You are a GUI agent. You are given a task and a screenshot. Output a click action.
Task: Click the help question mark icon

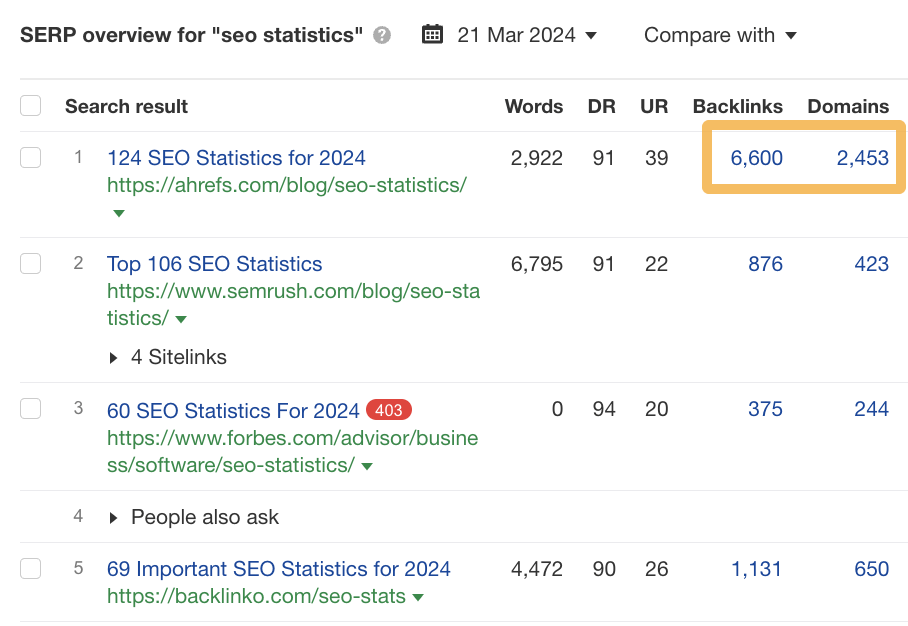[x=381, y=35]
